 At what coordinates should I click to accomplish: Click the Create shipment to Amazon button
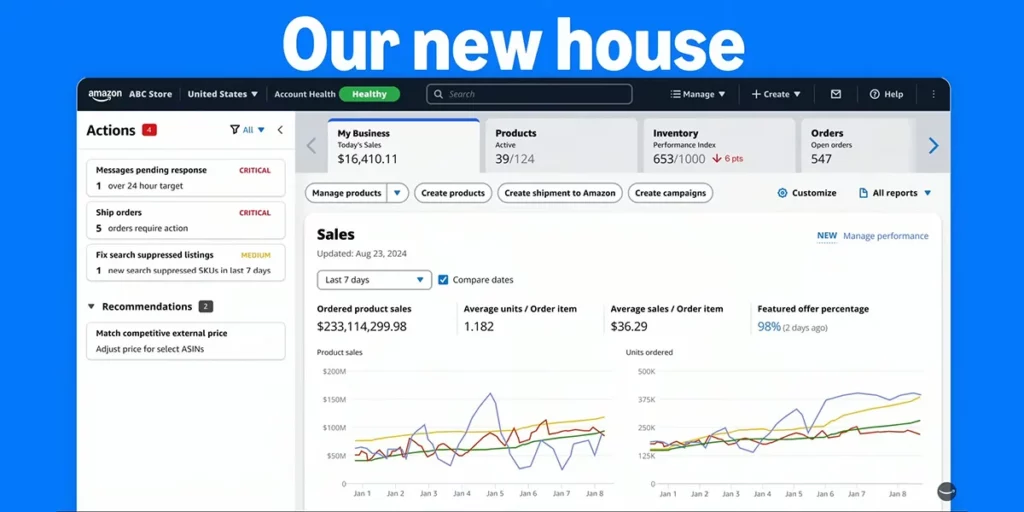click(x=559, y=193)
